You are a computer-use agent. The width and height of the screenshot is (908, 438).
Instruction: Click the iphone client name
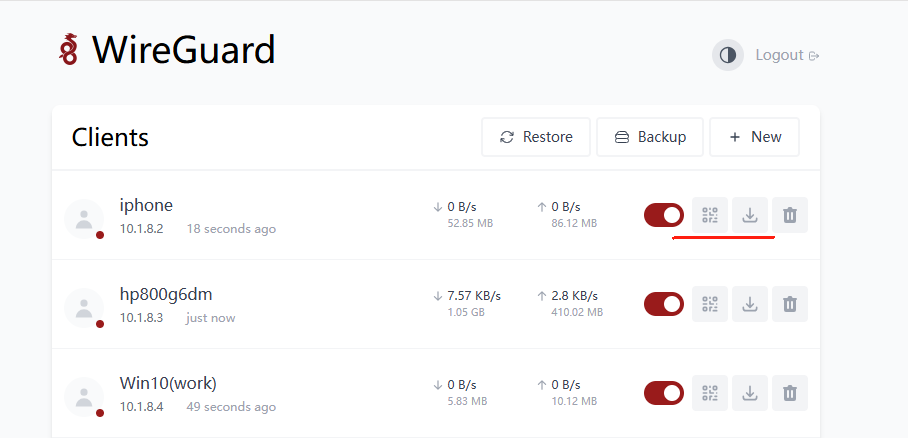pos(146,205)
